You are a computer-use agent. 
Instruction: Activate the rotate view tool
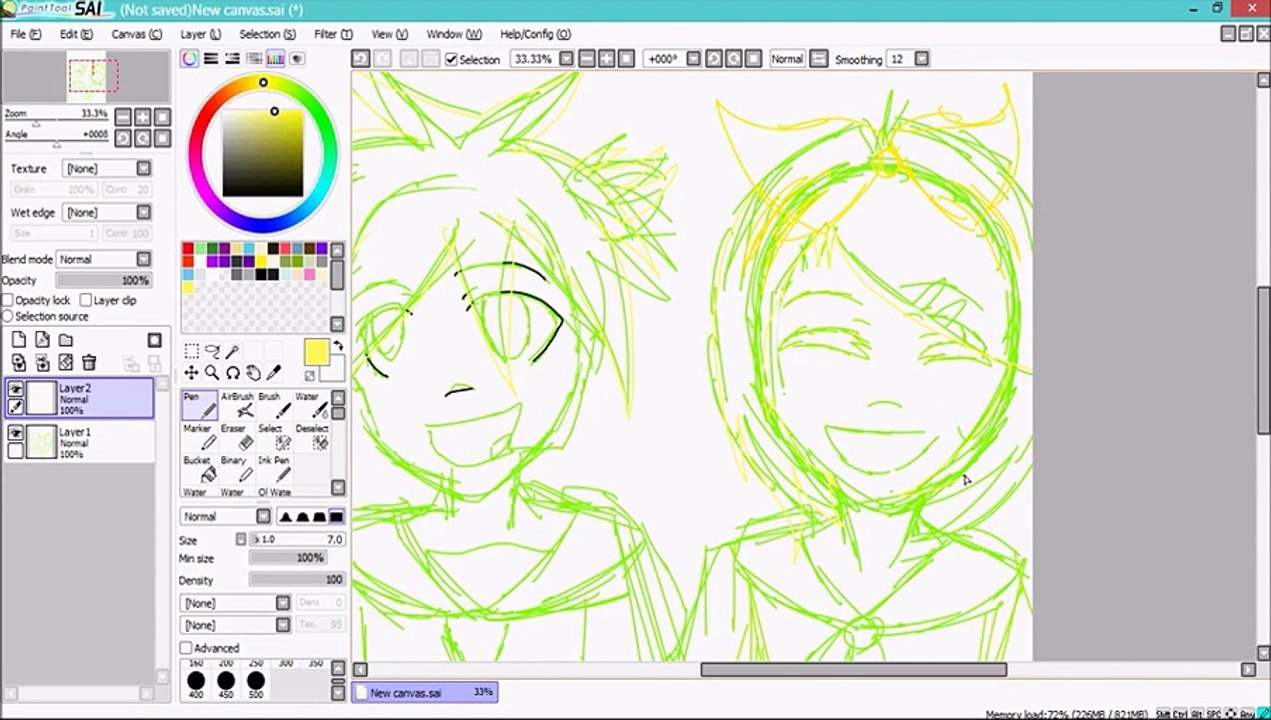[232, 373]
